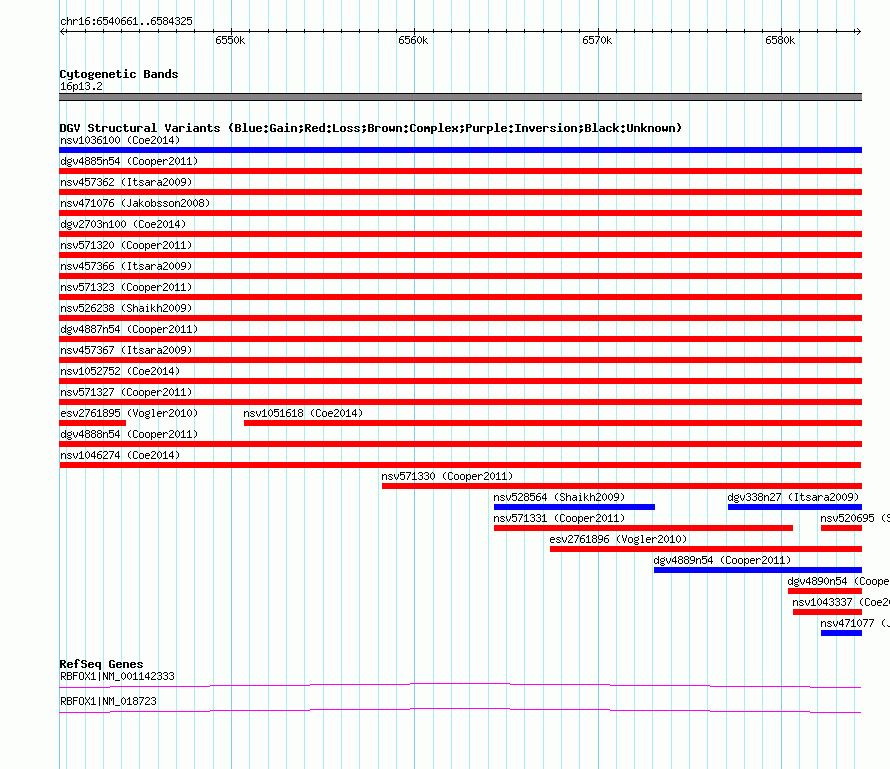Click the 6580k ruler label
Viewport: 890px width, 769px height.
coord(780,40)
